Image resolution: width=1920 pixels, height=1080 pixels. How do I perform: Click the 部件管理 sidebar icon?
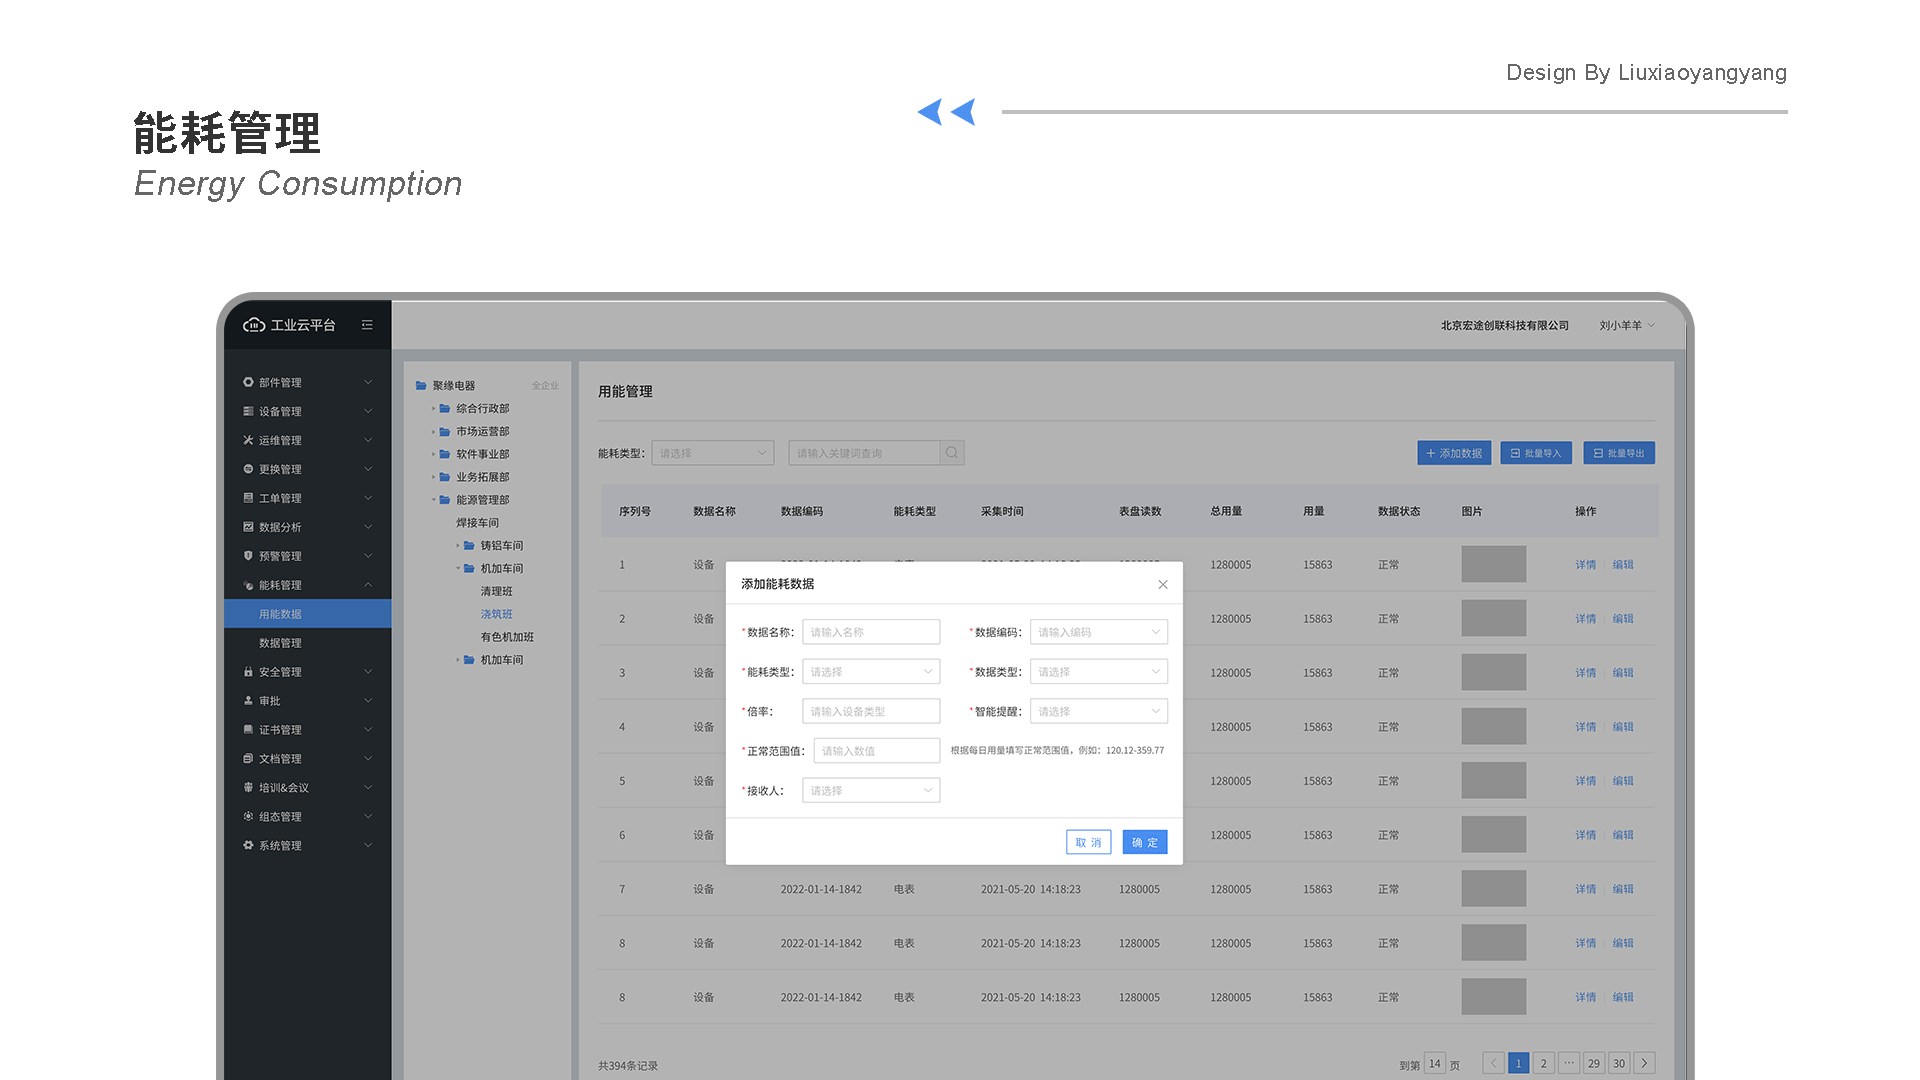[248, 382]
